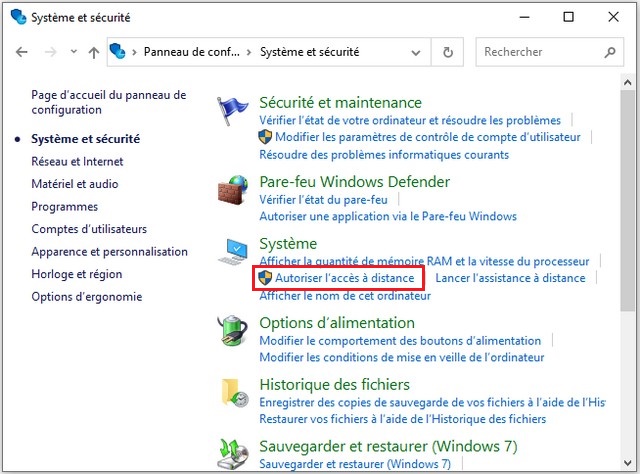Click Lancer l'assistance à distance
Viewport: 640px width, 474px height.
click(x=510, y=278)
